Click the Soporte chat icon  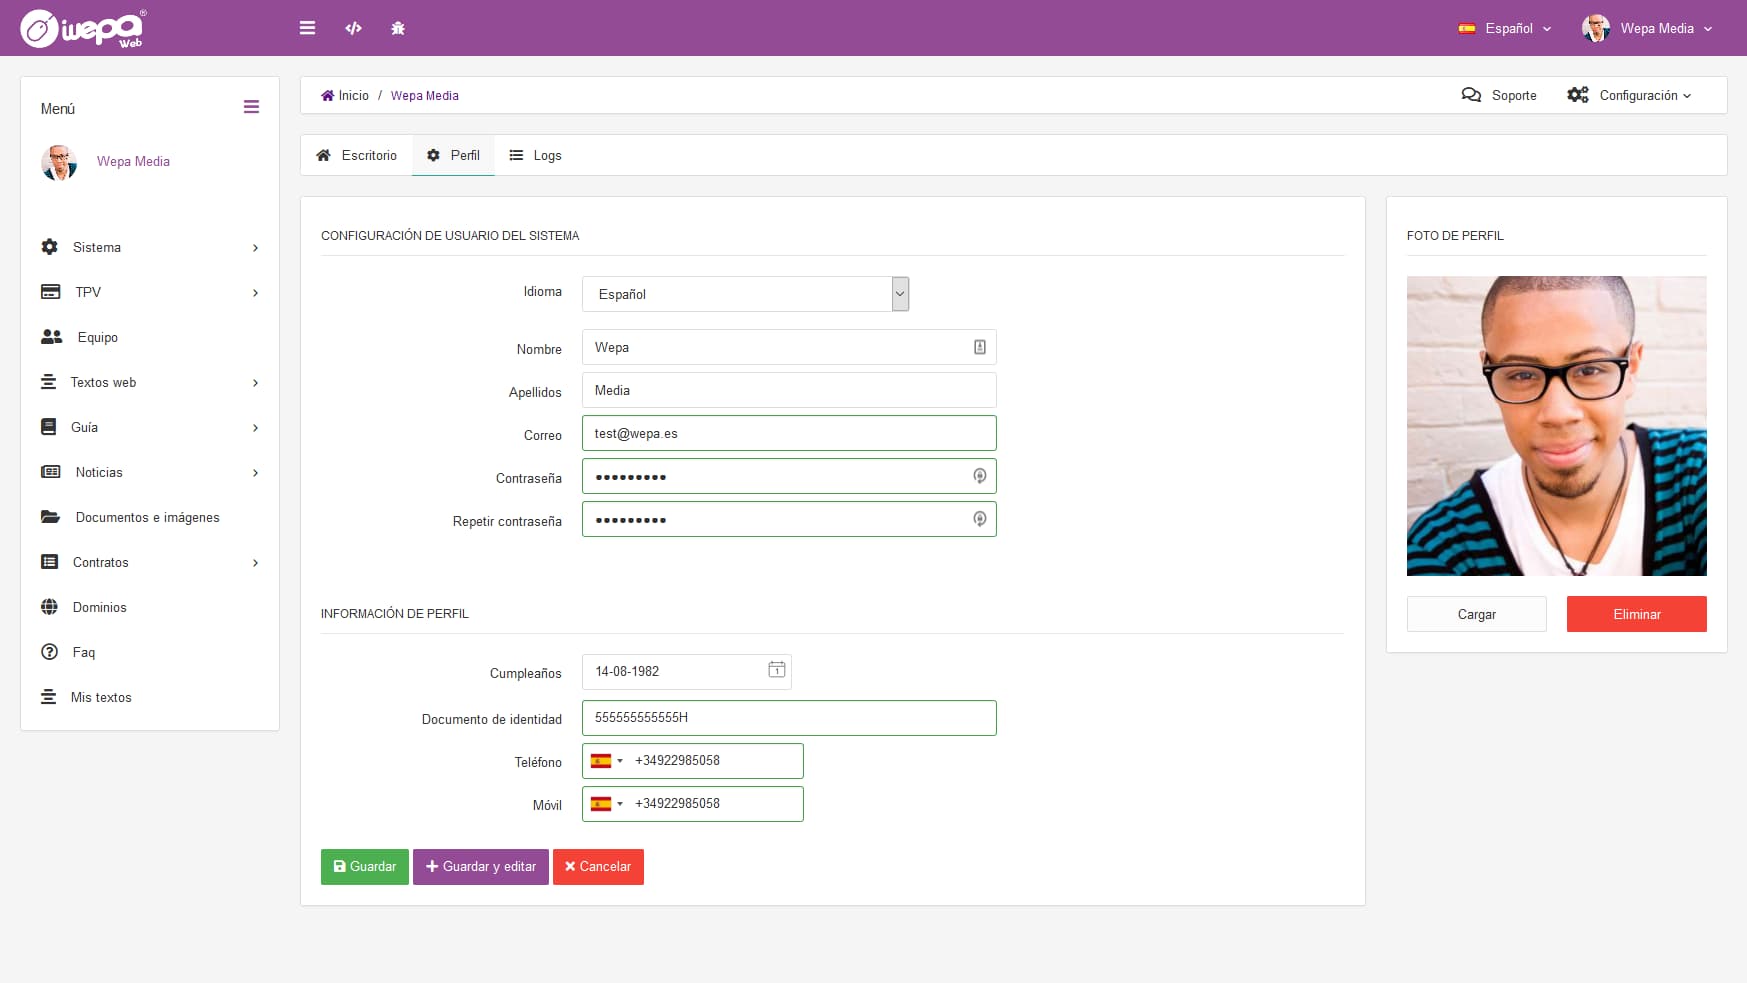[1471, 95]
